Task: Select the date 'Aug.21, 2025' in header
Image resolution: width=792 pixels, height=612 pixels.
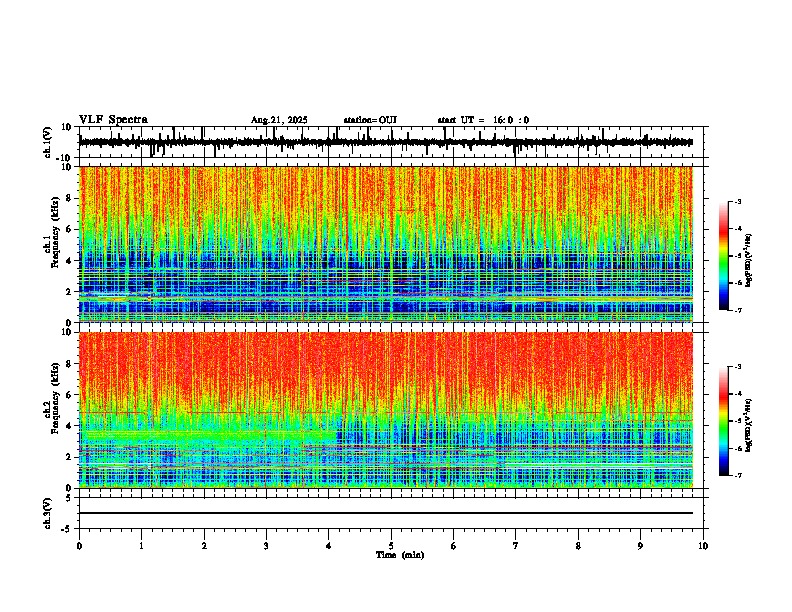Action: tap(279, 120)
